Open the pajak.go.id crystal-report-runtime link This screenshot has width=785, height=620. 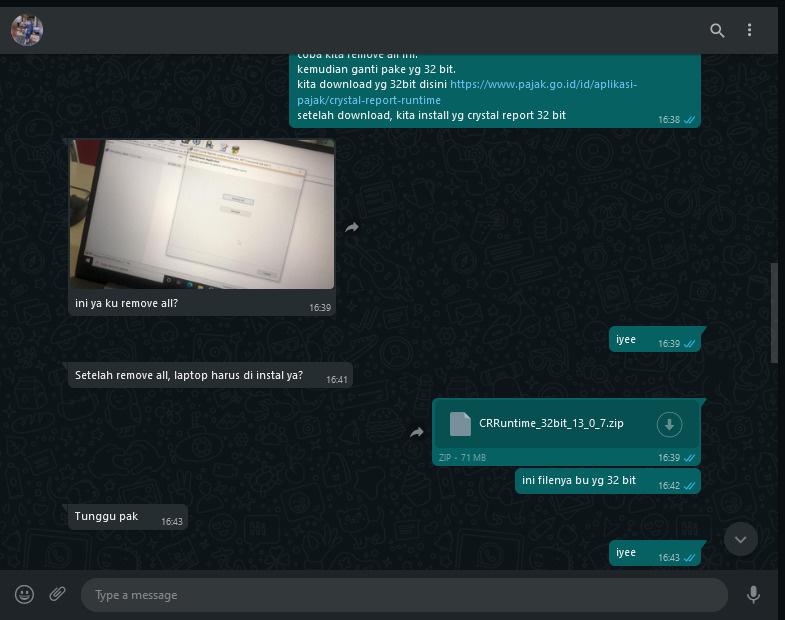pyautogui.click(x=467, y=92)
